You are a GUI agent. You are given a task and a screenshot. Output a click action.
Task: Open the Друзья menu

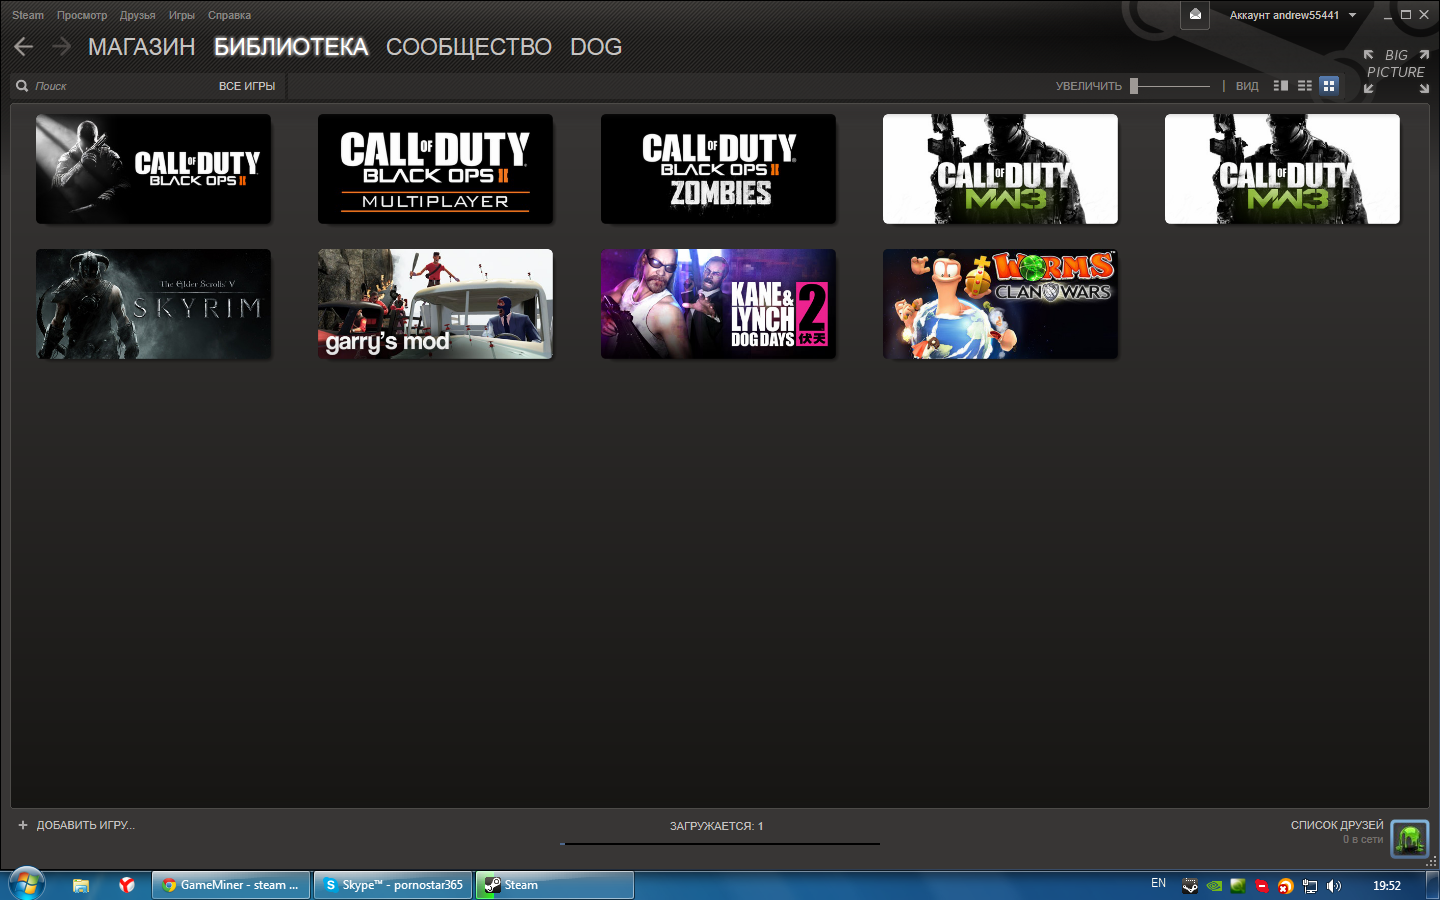138,15
